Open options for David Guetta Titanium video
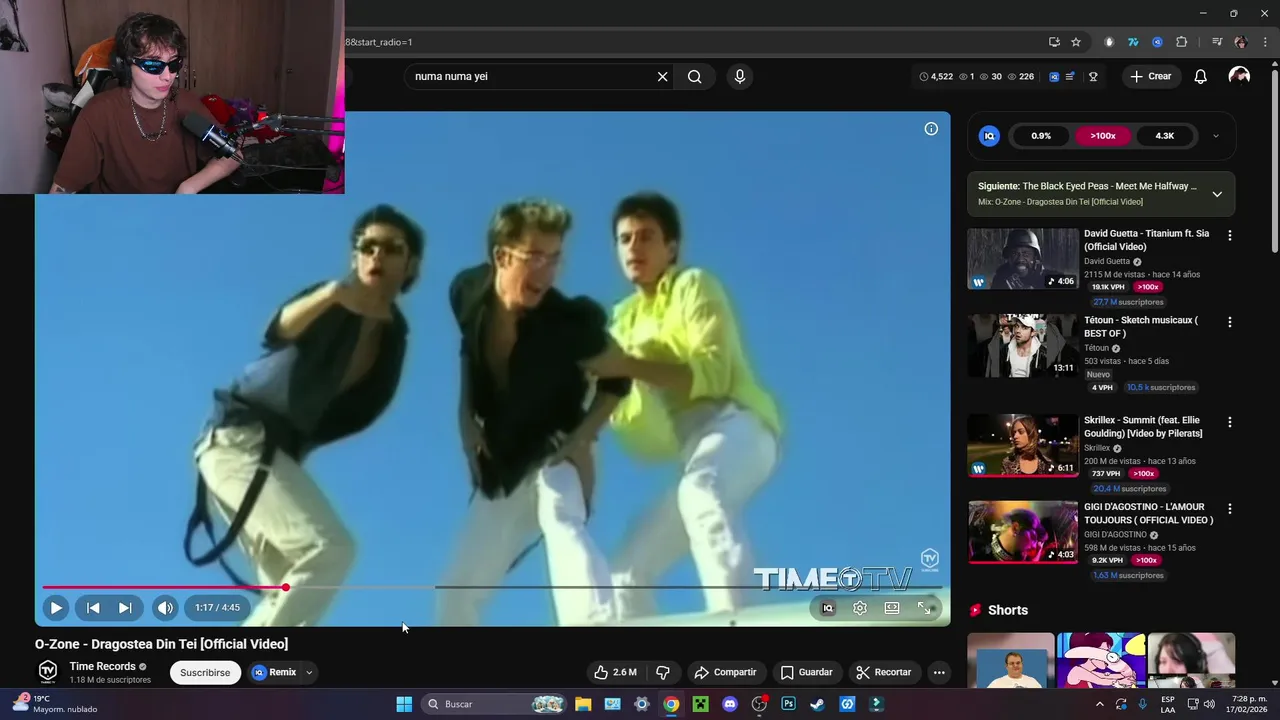1280x720 pixels. 1230,235
